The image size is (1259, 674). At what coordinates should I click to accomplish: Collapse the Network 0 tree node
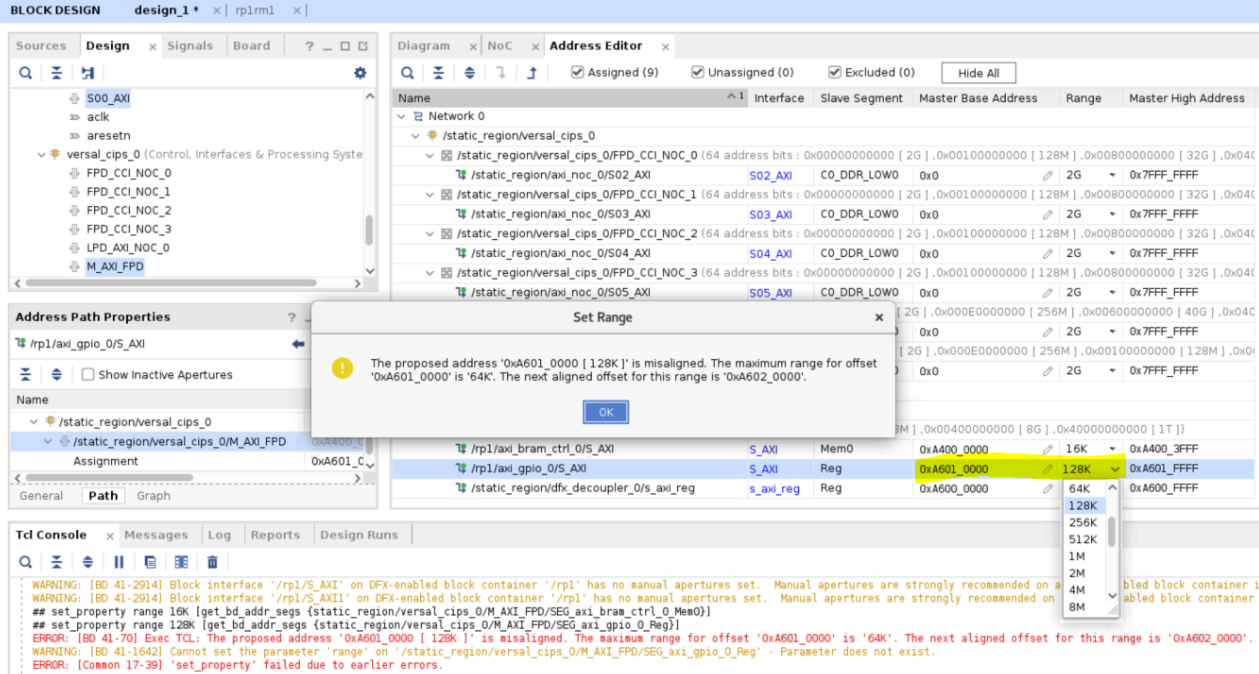[402, 116]
